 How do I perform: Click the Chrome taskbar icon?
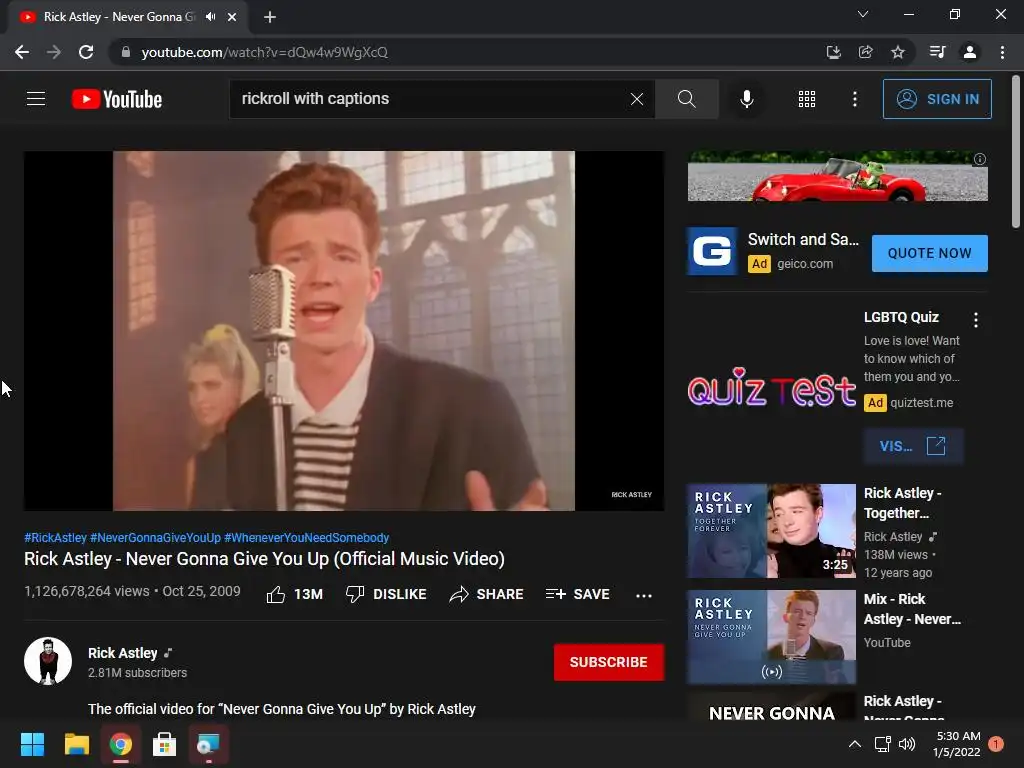coord(120,744)
